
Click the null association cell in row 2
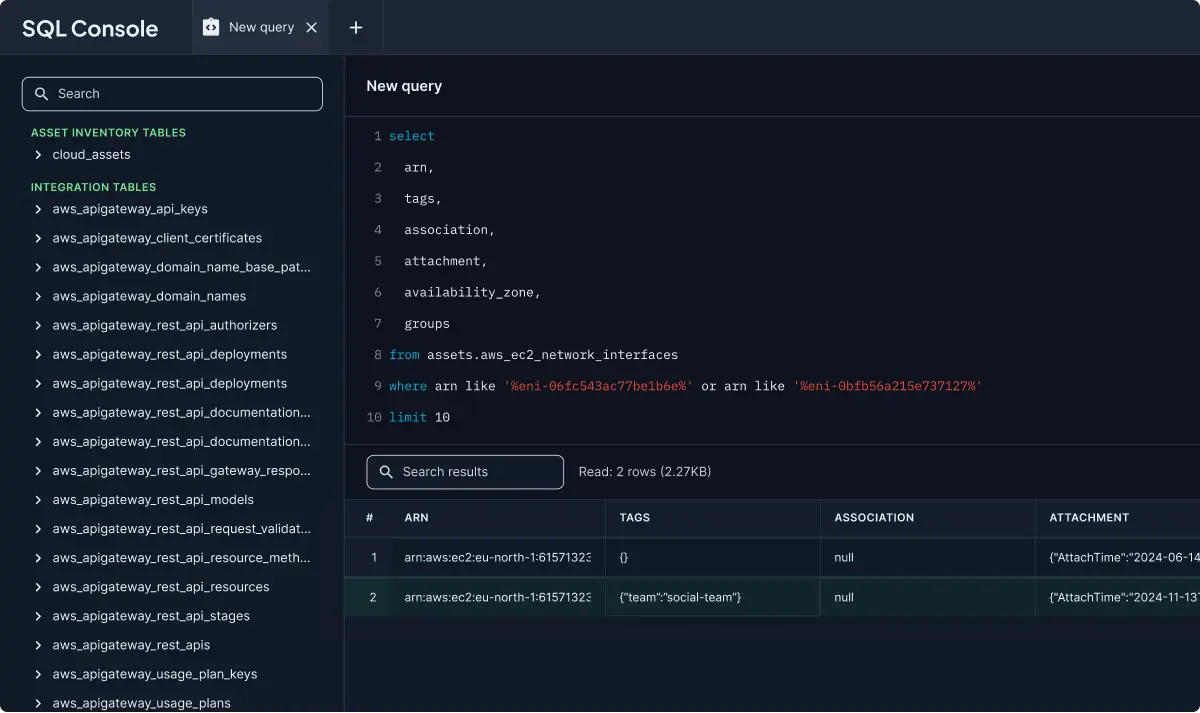[928, 597]
